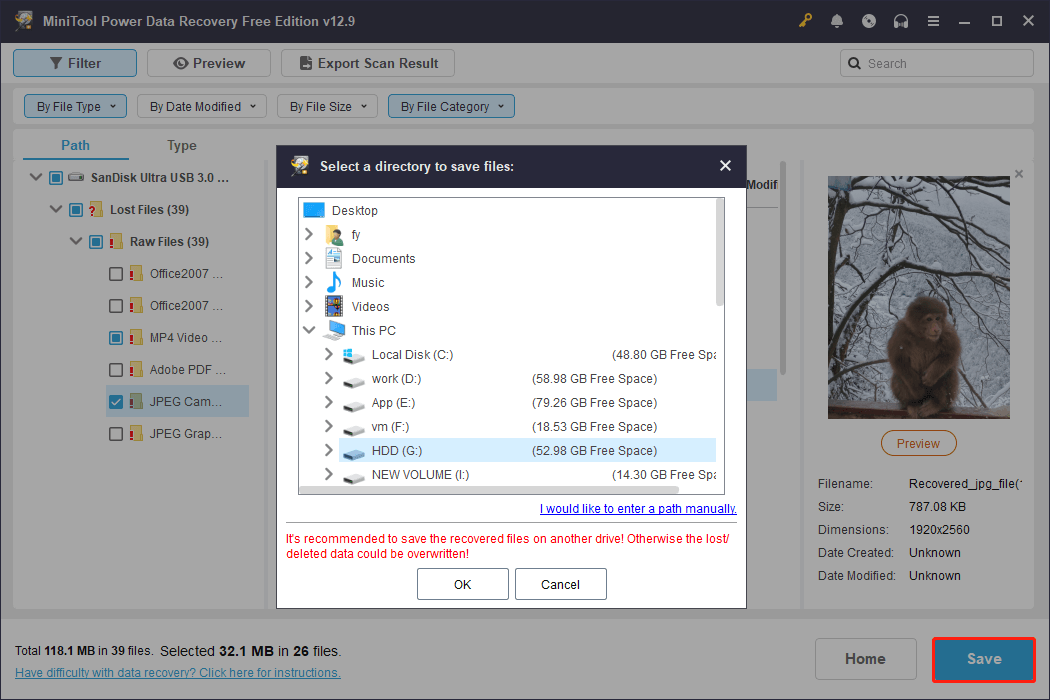Toggle the Lost Files (39) checkbox
The image size is (1050, 700).
[76, 210]
